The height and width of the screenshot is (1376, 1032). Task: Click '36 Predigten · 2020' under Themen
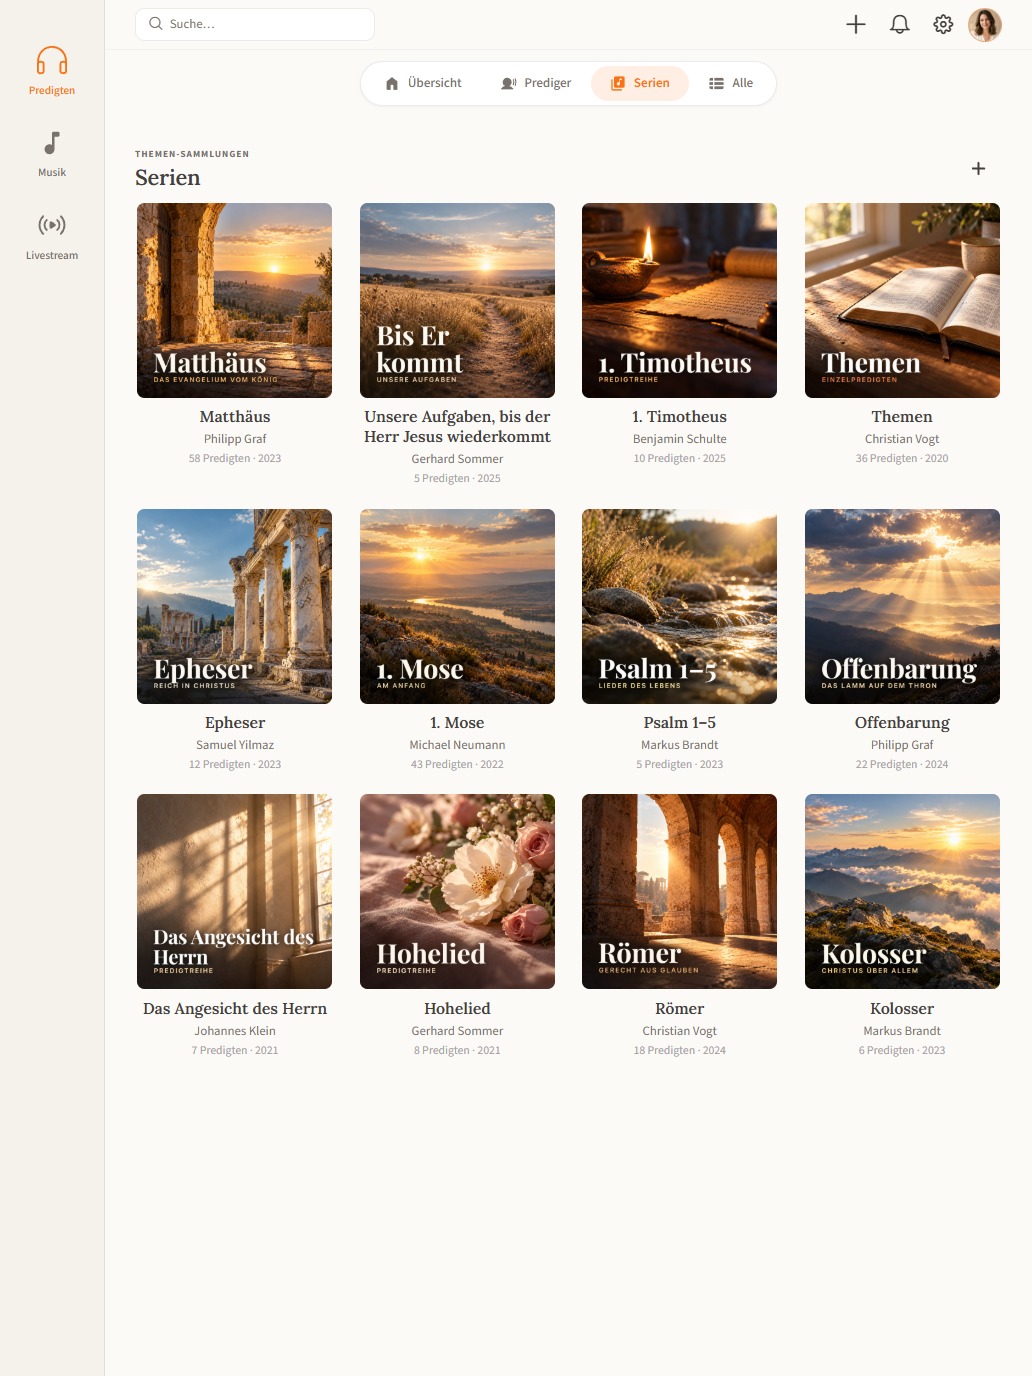[x=902, y=459]
